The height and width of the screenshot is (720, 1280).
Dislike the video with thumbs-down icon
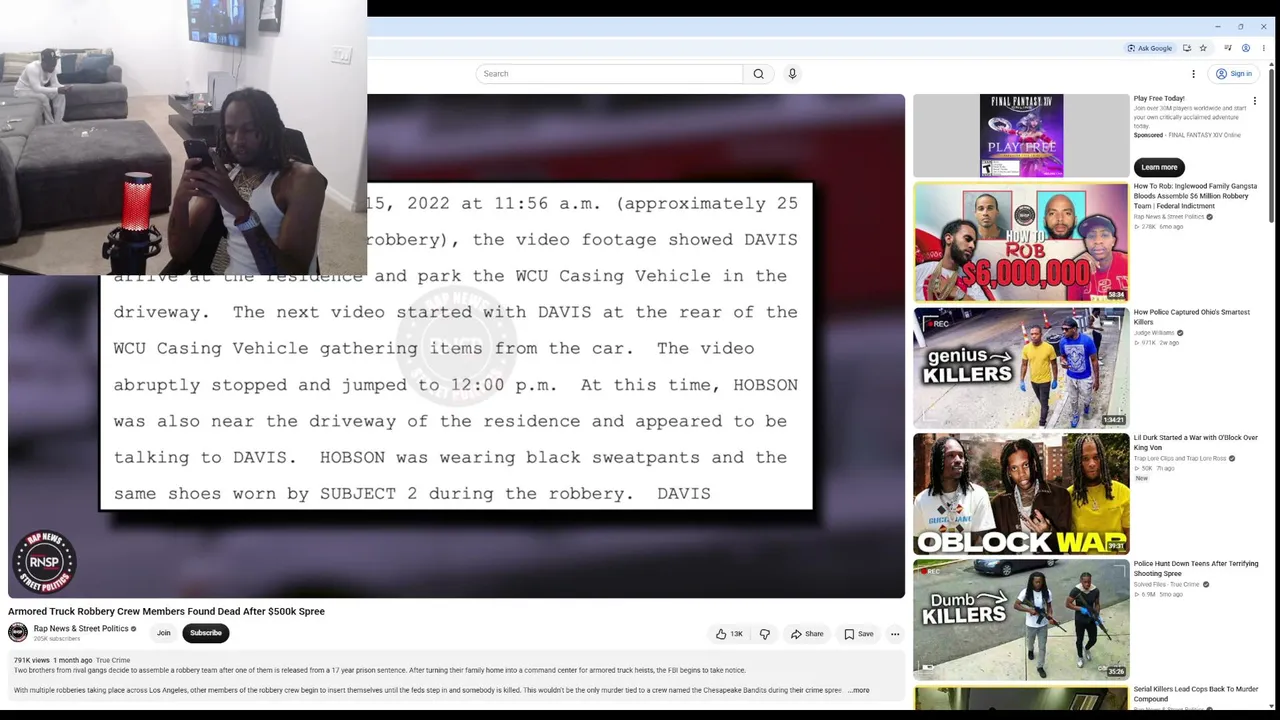[x=765, y=634]
